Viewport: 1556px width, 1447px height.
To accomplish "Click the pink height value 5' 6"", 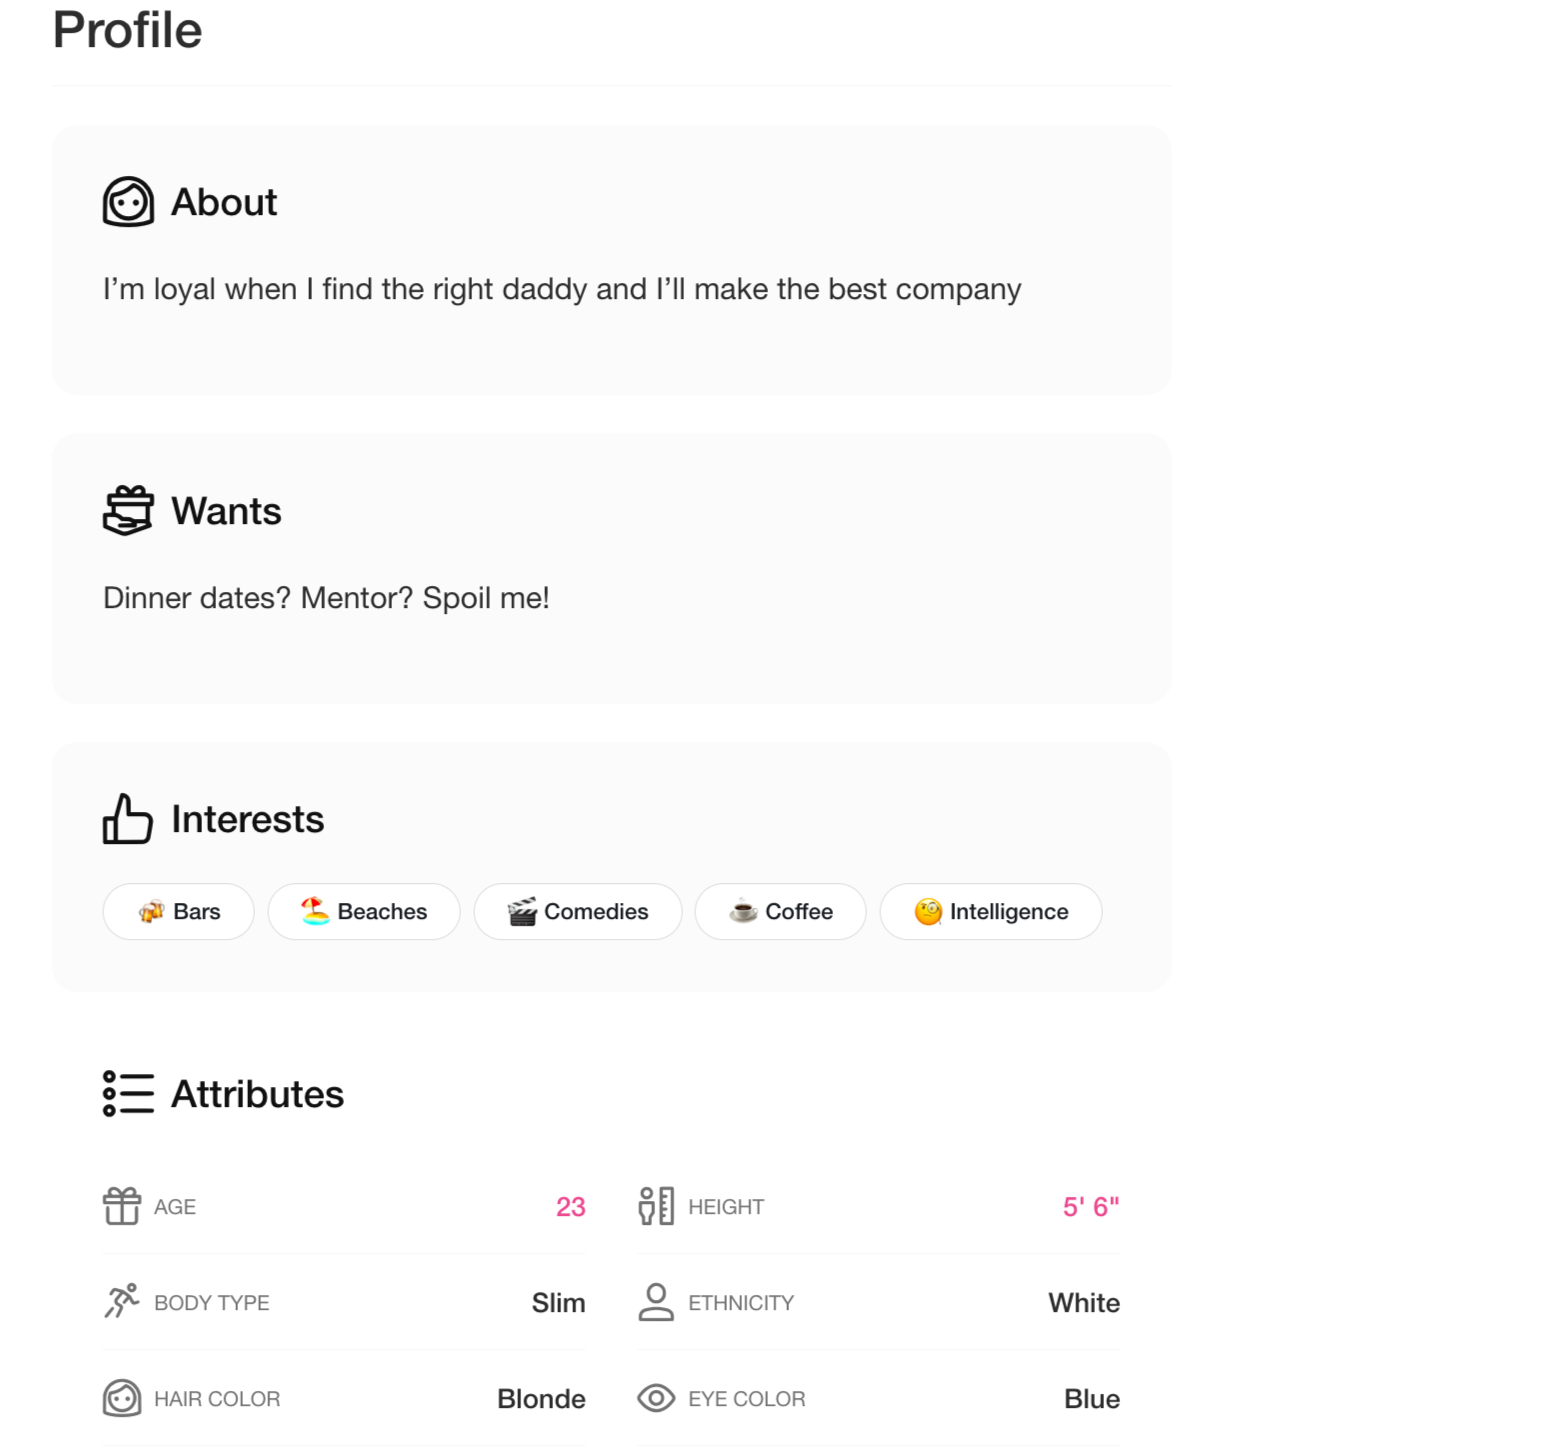I will (x=1089, y=1206).
